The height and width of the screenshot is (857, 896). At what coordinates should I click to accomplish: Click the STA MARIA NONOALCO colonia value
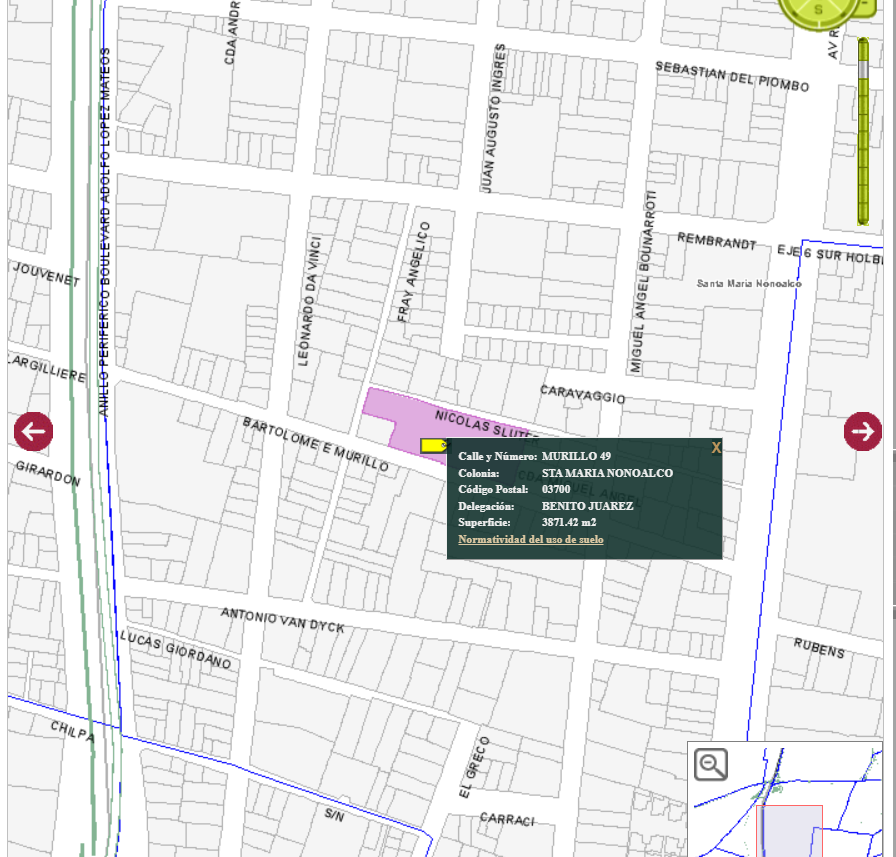[x=607, y=473]
